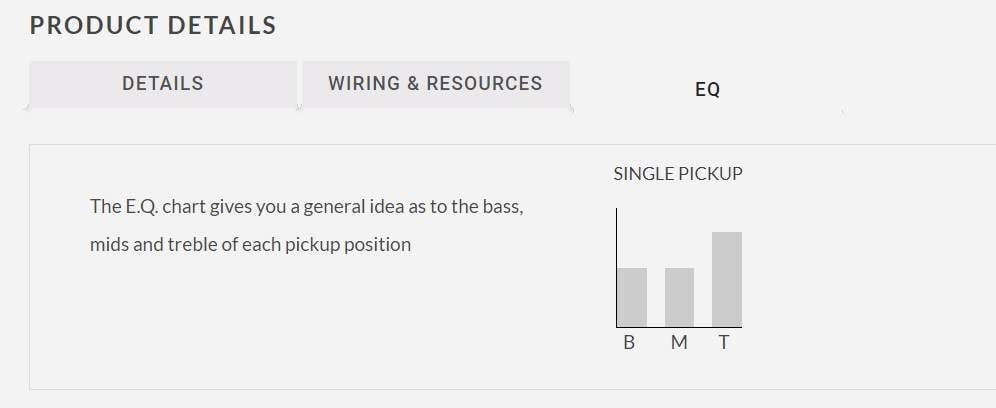Click the M label under the chart
Screen dimensions: 996x408
click(679, 343)
